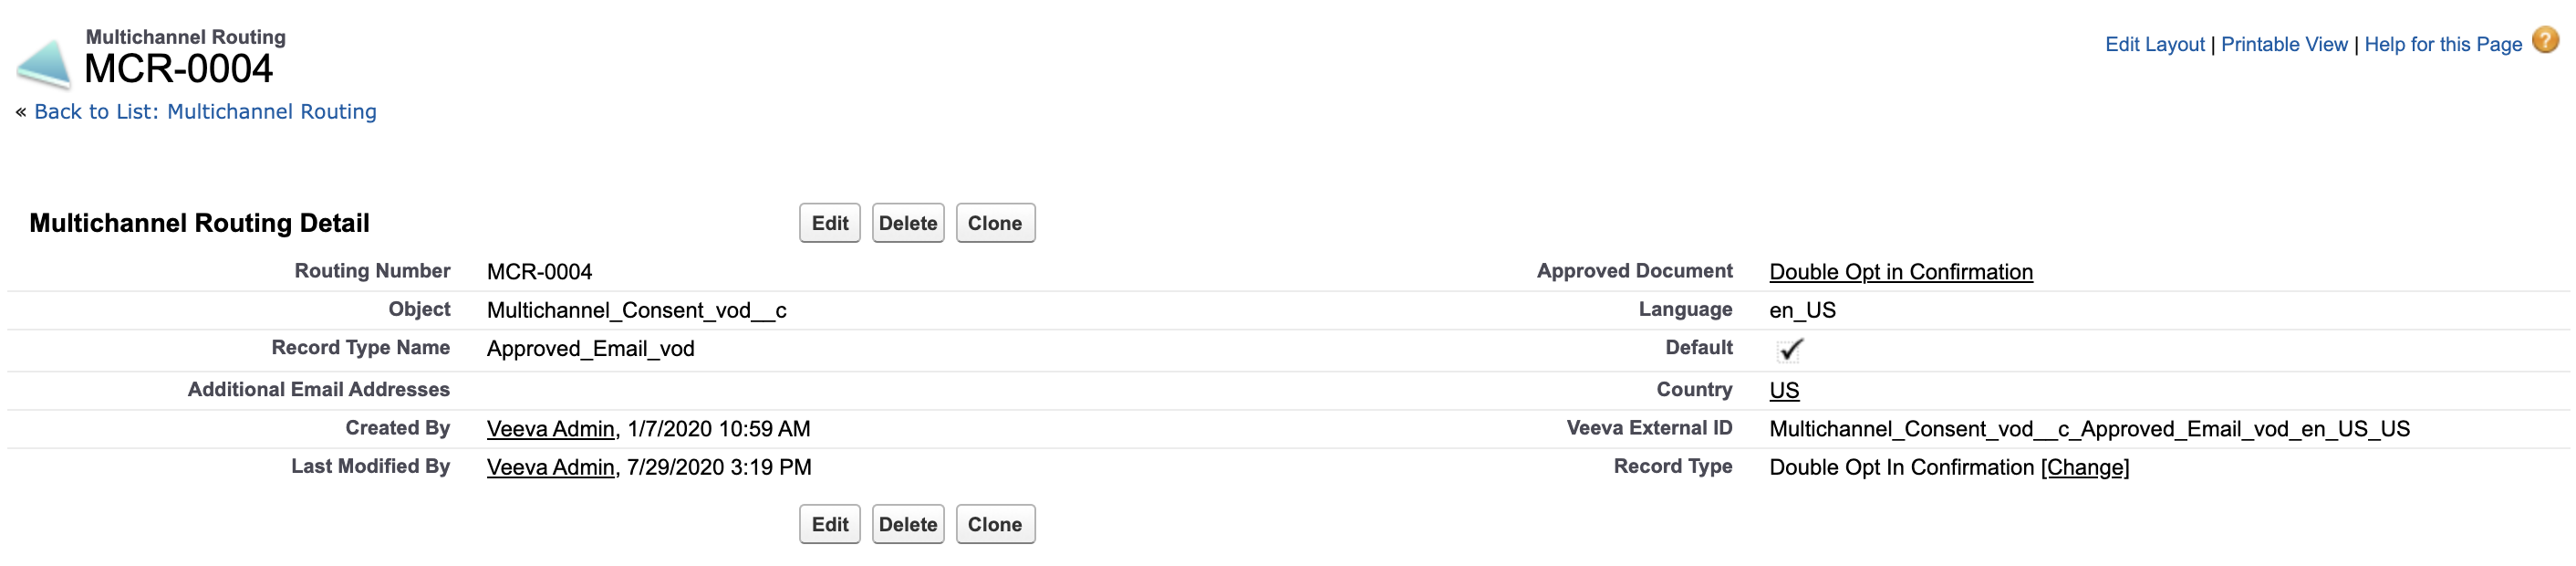This screenshot has height=566, width=2576.
Task: Open Back to List: Multichannel Routing
Action: (x=205, y=112)
